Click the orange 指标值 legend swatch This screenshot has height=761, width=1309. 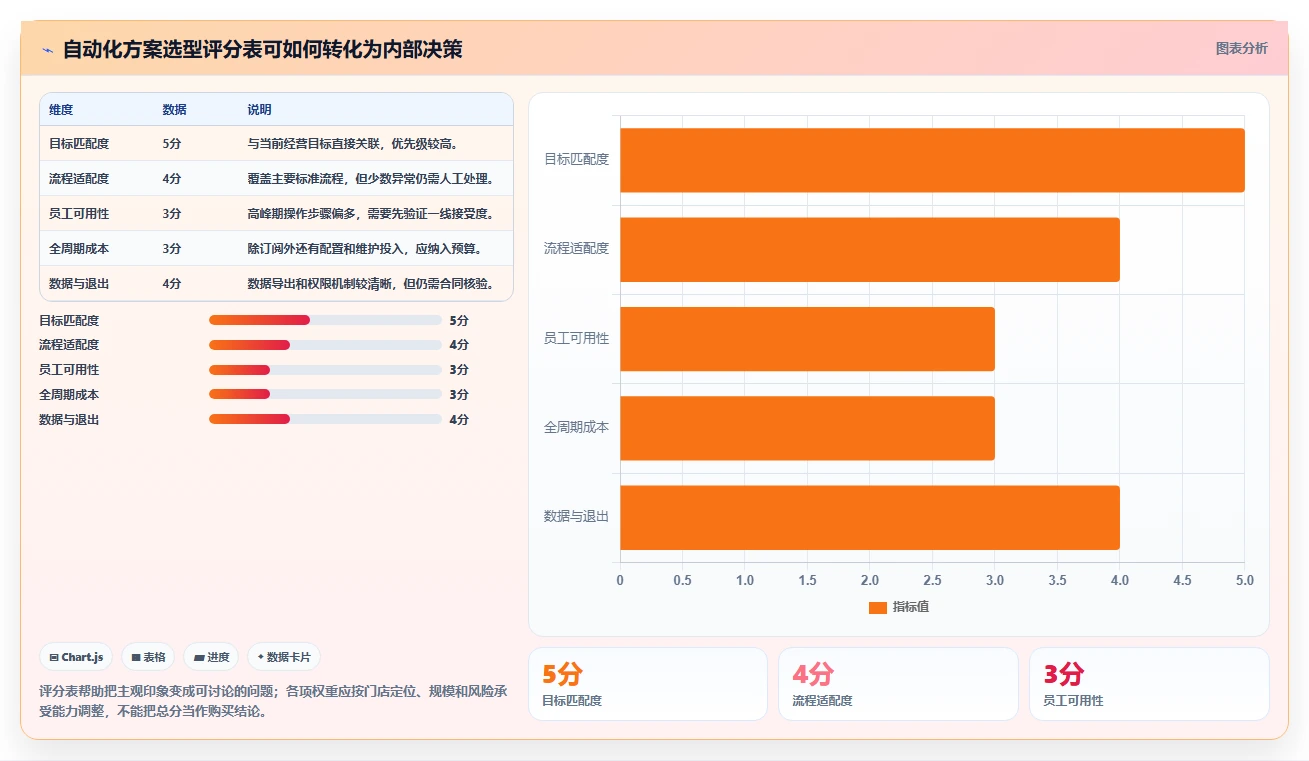click(x=877, y=607)
